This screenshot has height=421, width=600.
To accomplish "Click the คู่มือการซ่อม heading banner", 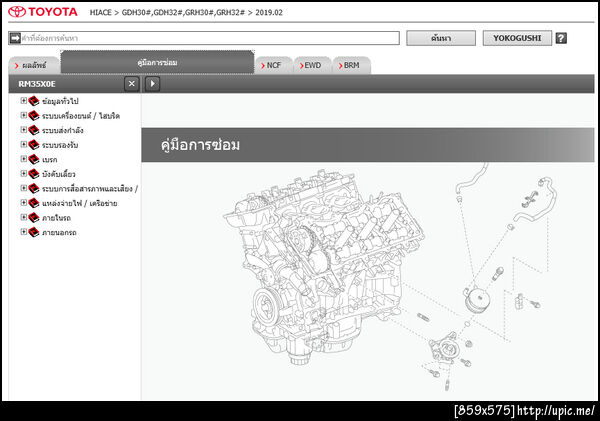I will coord(368,145).
